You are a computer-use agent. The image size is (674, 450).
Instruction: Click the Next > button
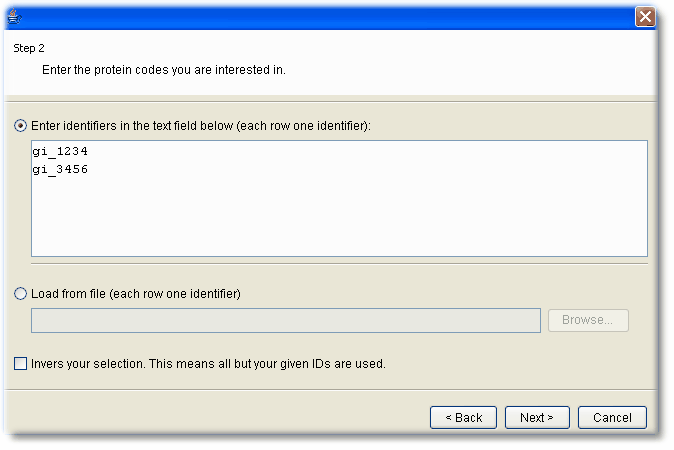point(537,417)
